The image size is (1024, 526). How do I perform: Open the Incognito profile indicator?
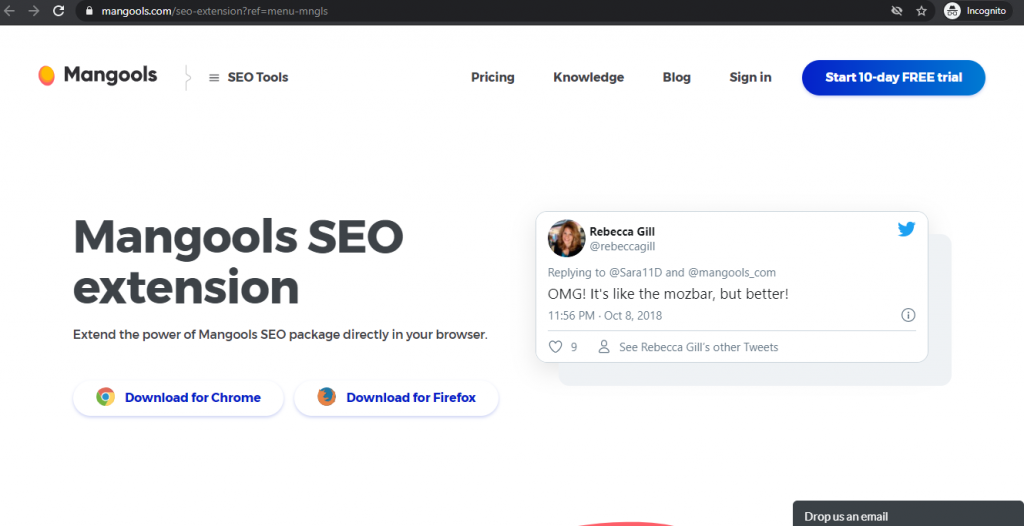tap(976, 11)
